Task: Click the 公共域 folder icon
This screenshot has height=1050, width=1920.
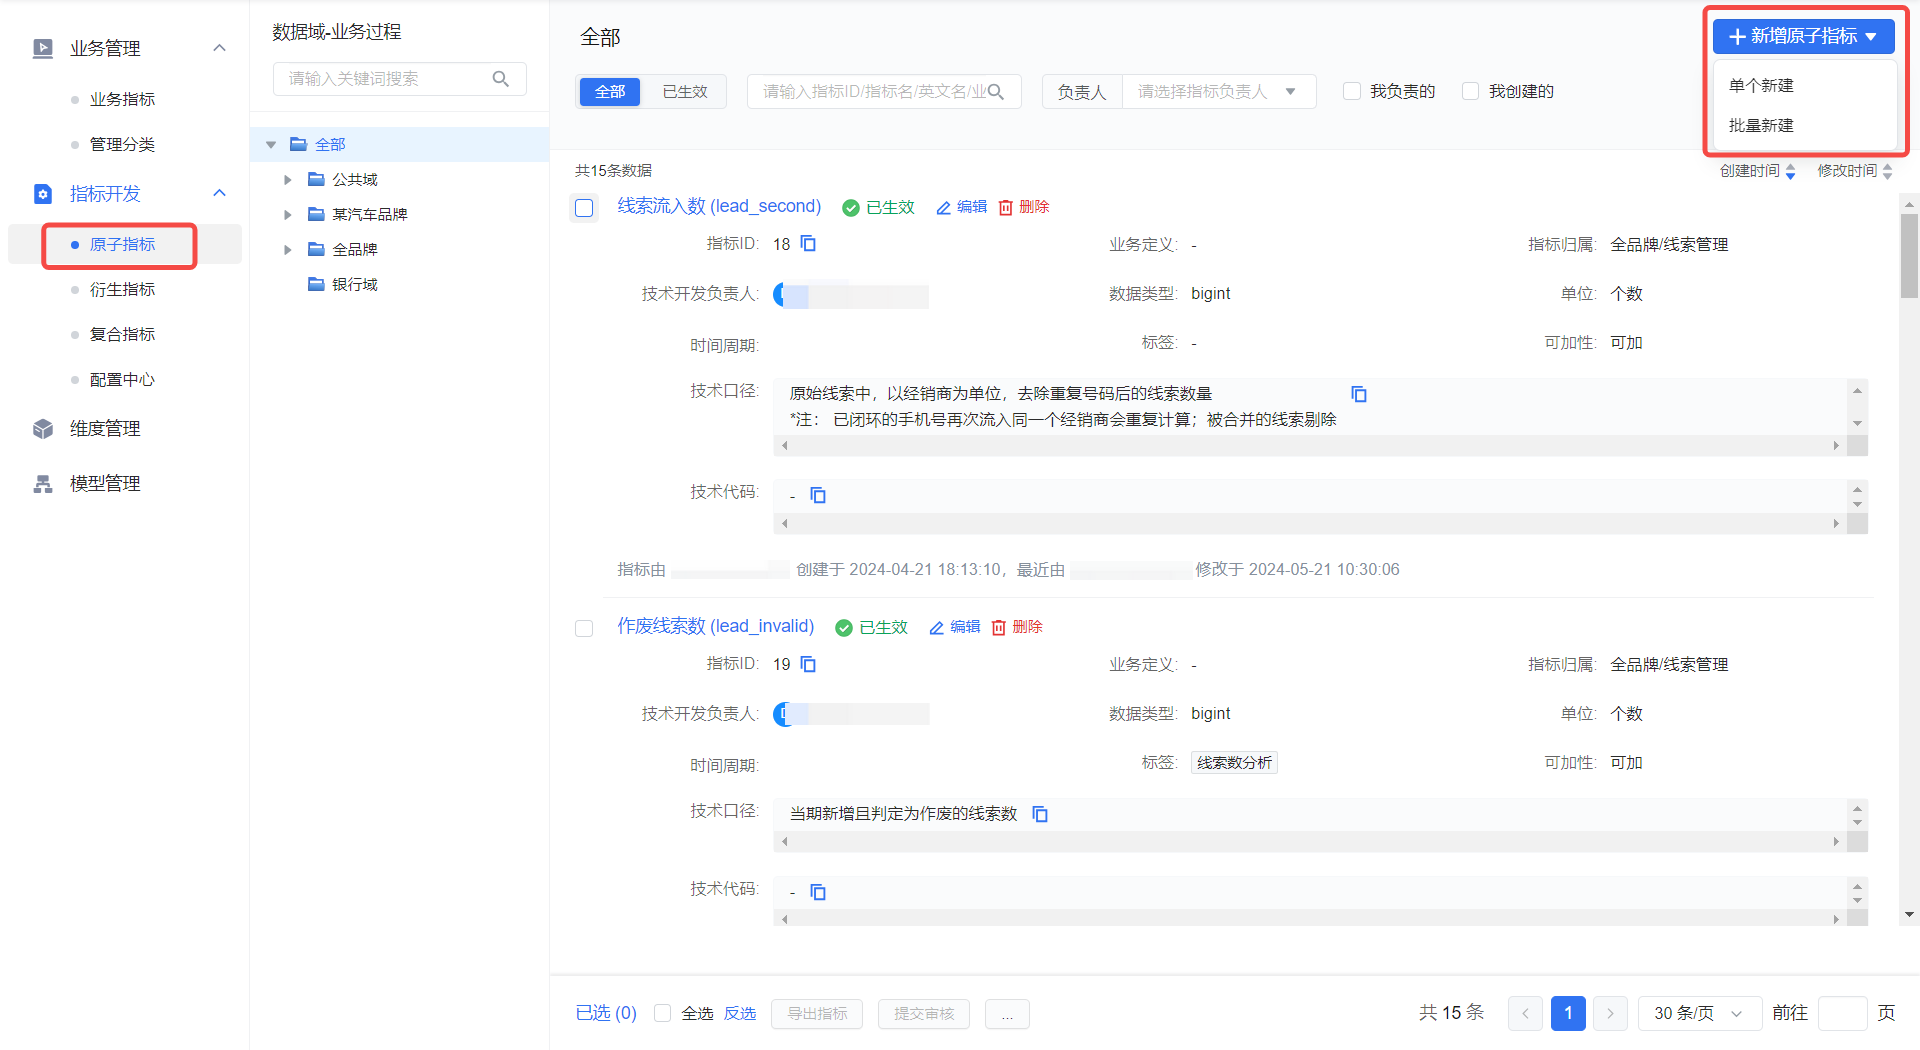Action: (x=316, y=179)
